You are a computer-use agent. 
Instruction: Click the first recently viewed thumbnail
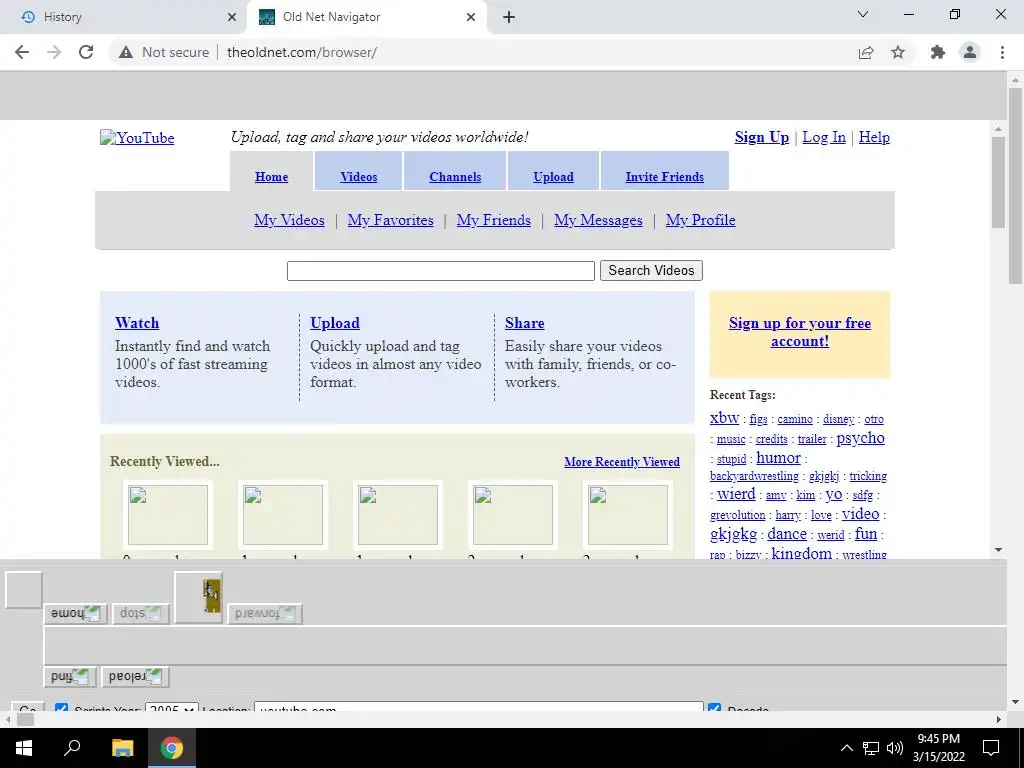(168, 515)
